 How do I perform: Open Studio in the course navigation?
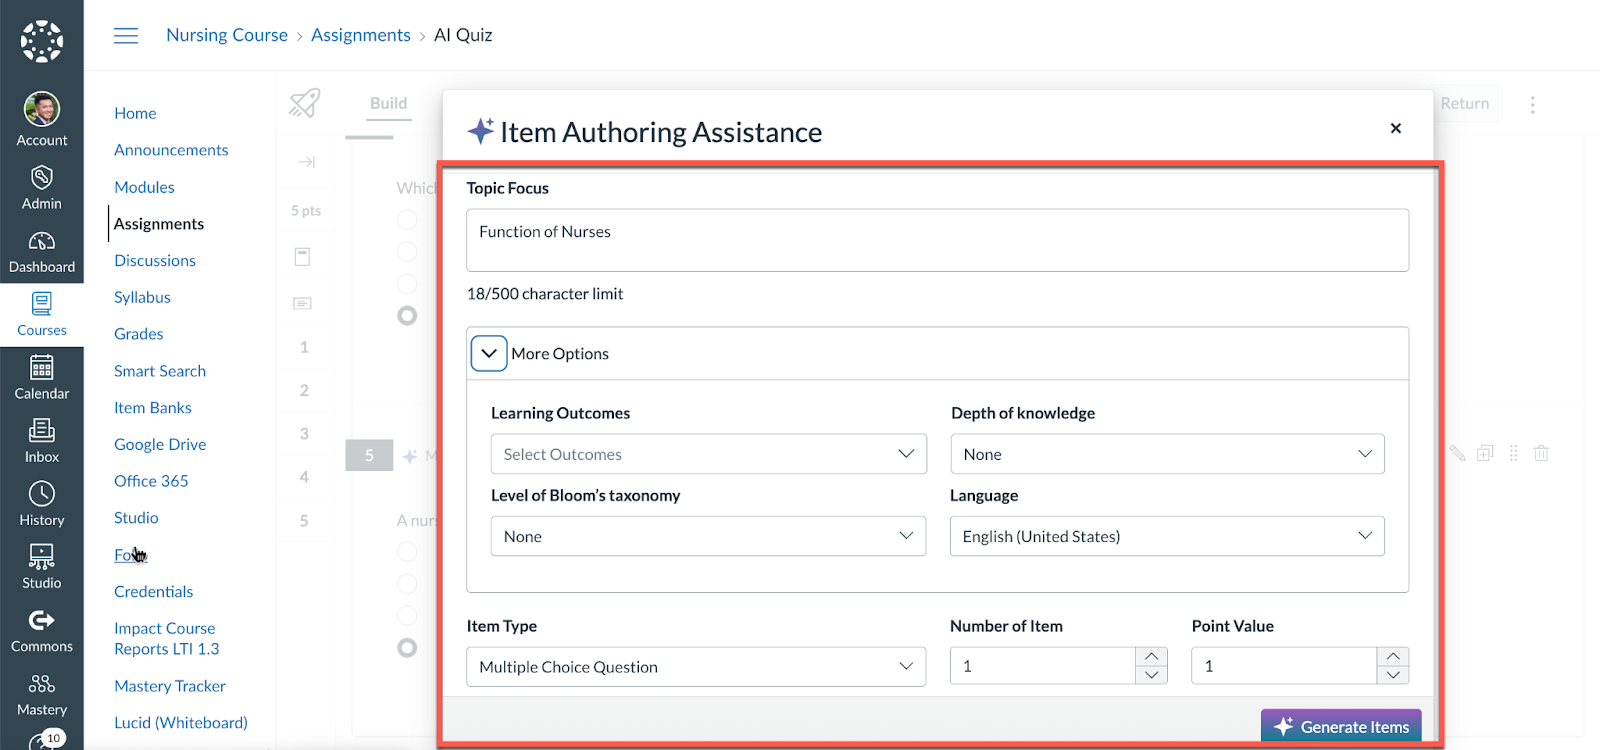tap(136, 518)
